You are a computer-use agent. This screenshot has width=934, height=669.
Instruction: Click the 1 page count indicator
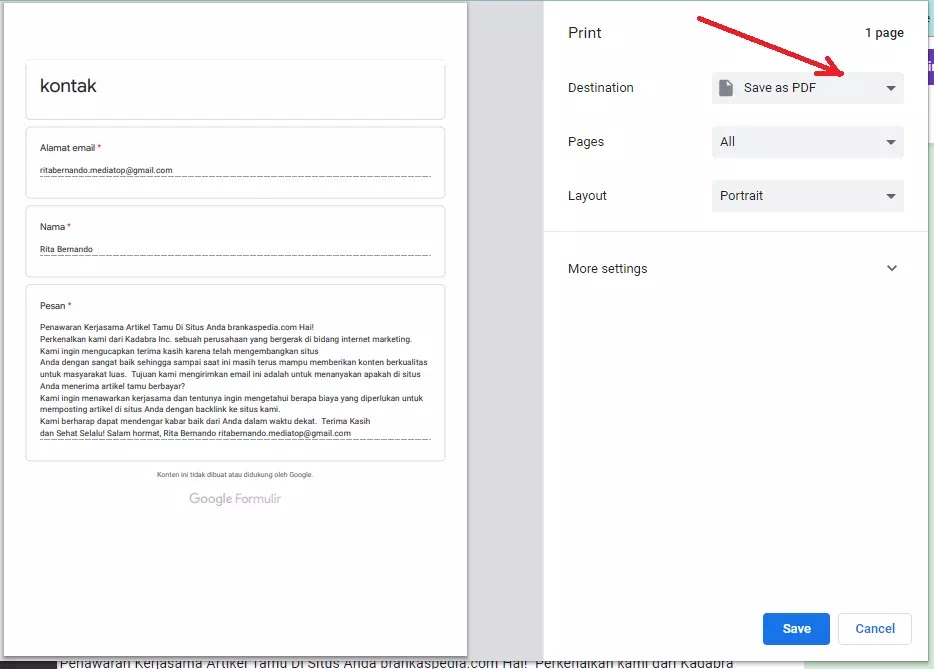coord(883,32)
